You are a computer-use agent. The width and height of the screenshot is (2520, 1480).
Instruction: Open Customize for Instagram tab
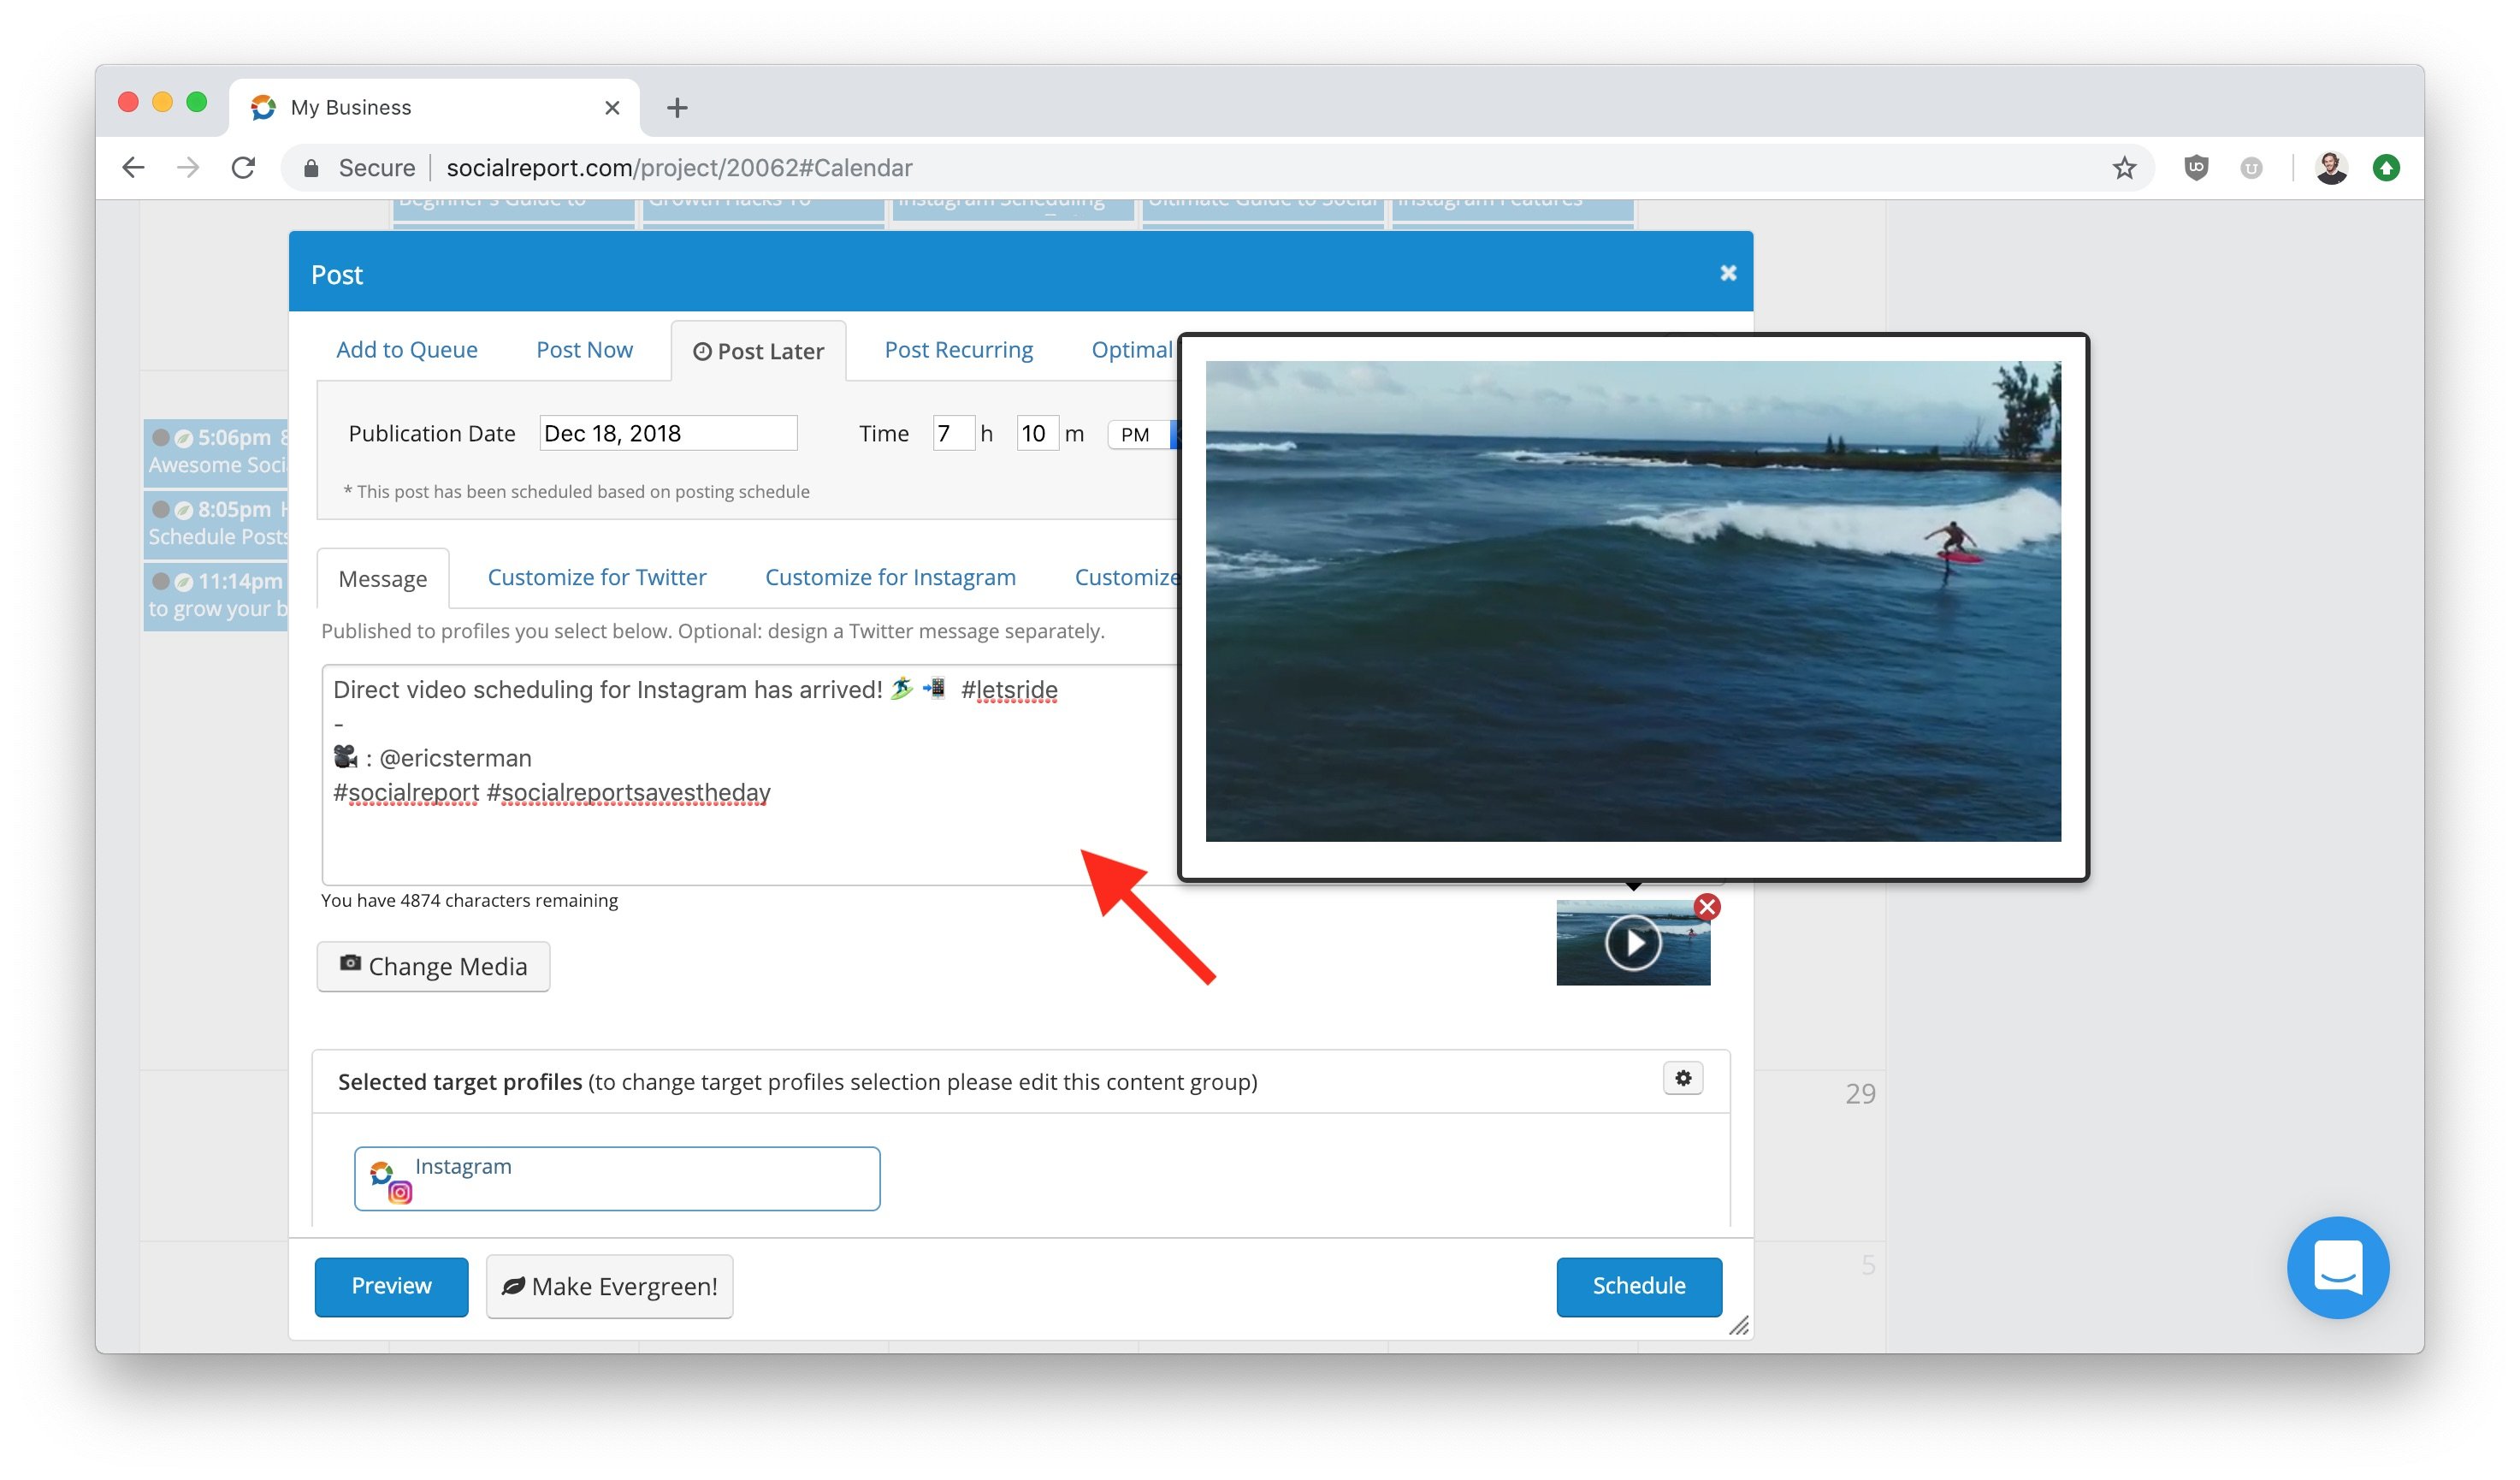click(x=890, y=577)
